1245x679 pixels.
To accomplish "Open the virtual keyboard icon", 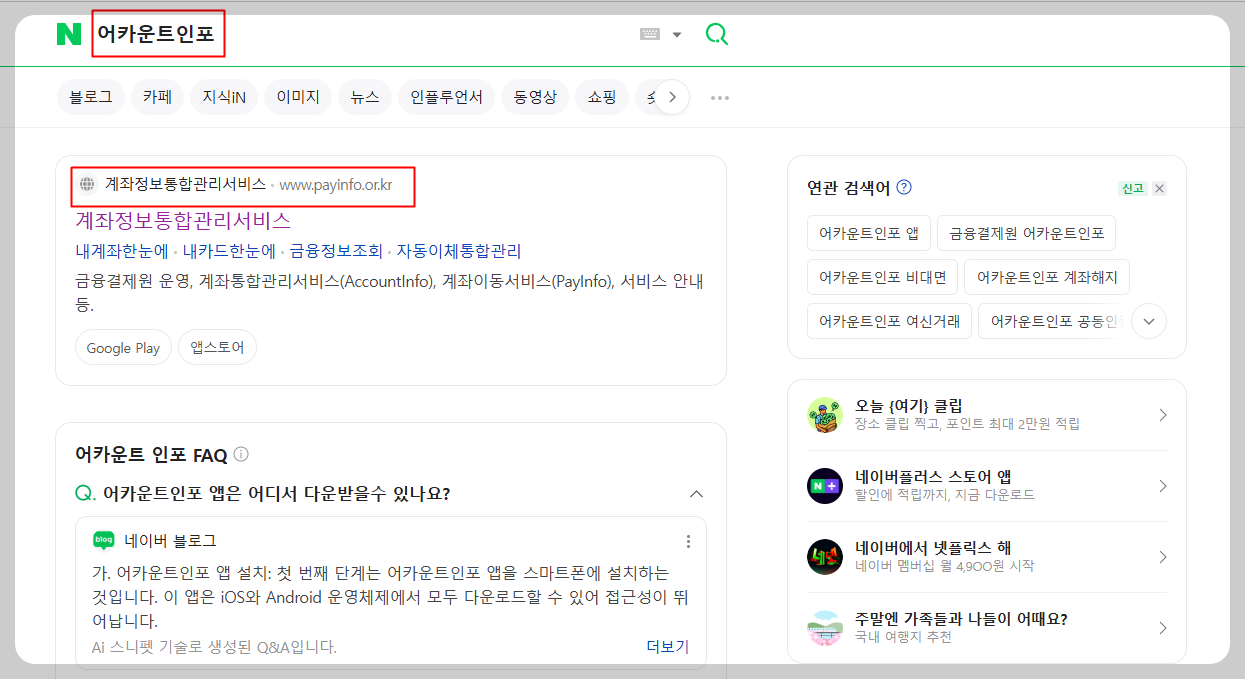I will 650,34.
